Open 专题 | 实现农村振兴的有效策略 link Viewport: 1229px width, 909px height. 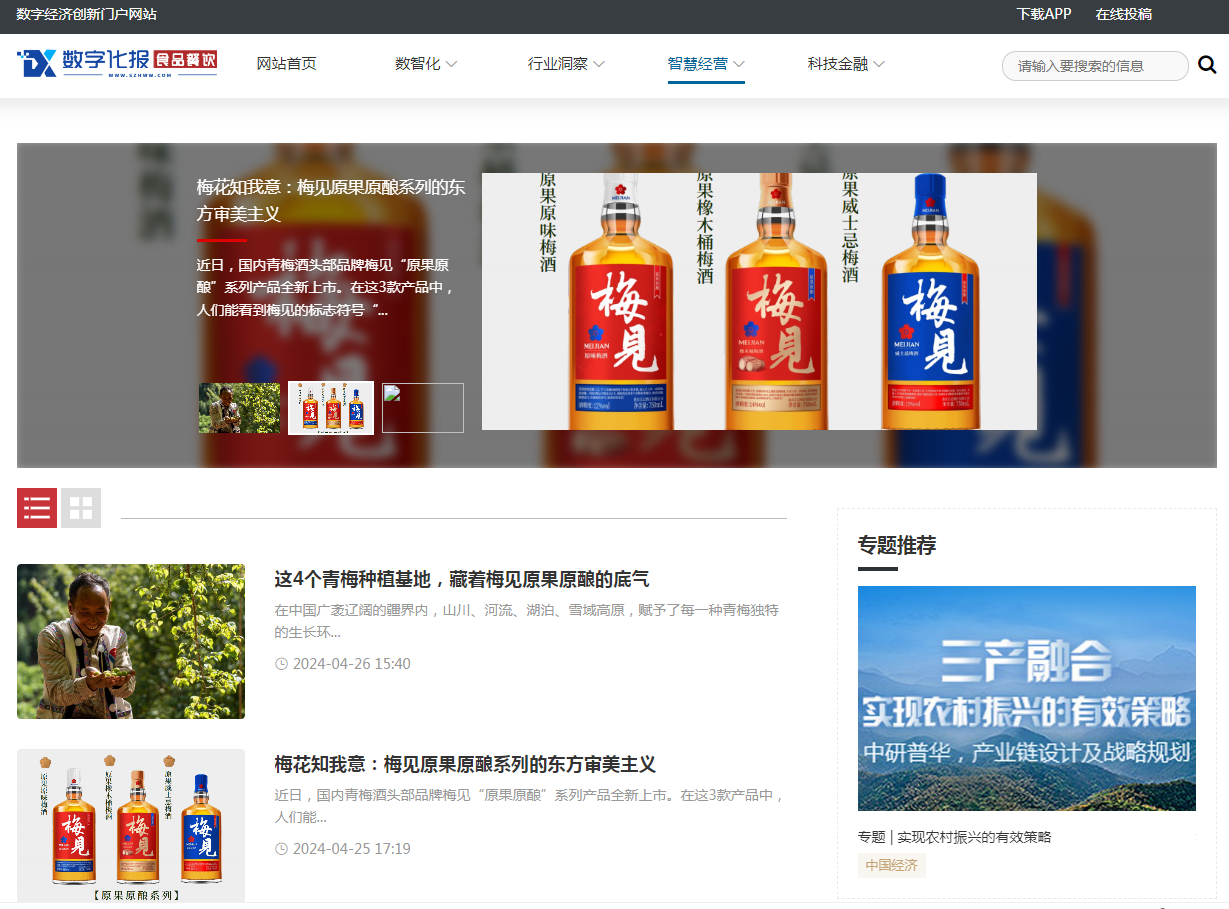tap(954, 837)
